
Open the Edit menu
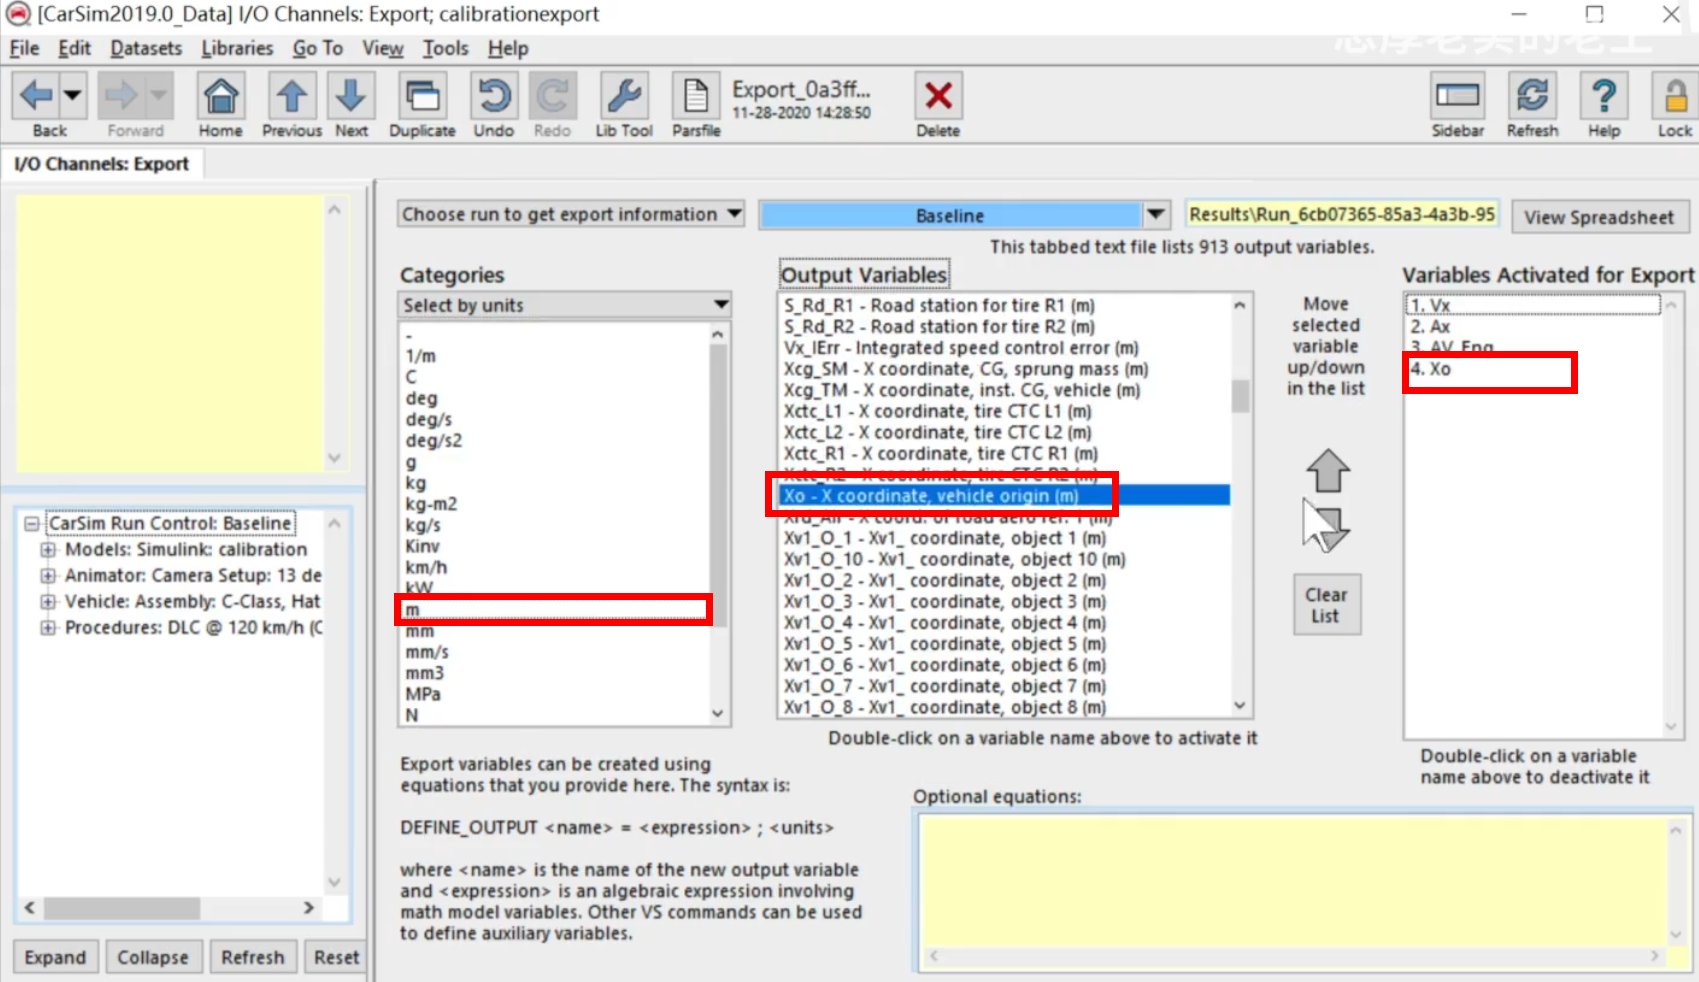(x=74, y=48)
